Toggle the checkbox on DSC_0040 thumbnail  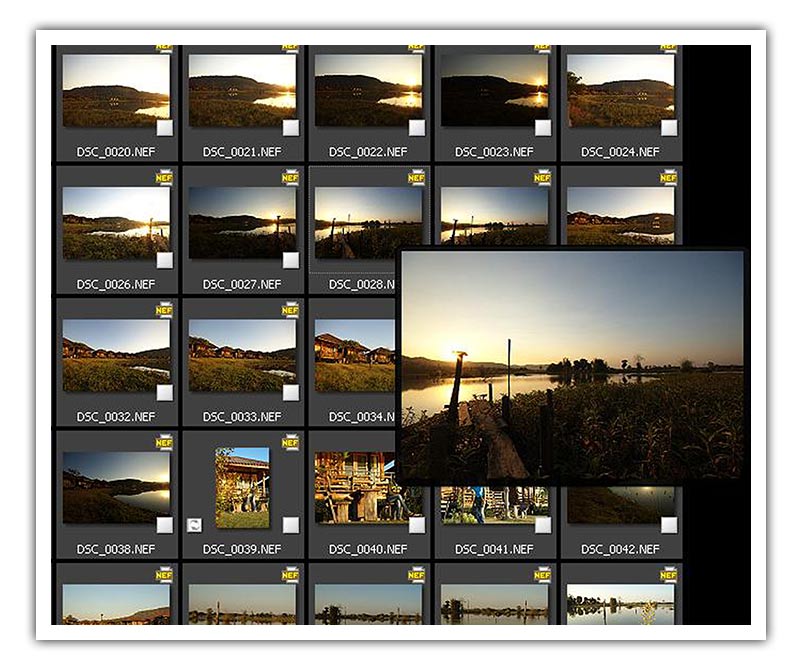[416, 525]
